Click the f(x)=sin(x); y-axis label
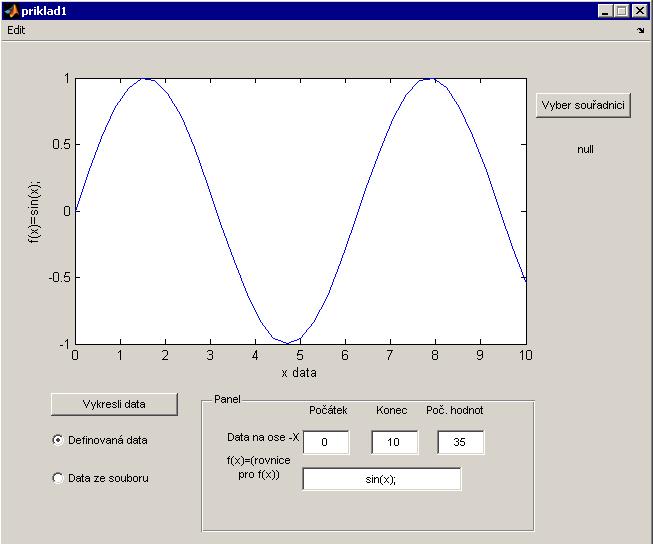 coord(35,212)
